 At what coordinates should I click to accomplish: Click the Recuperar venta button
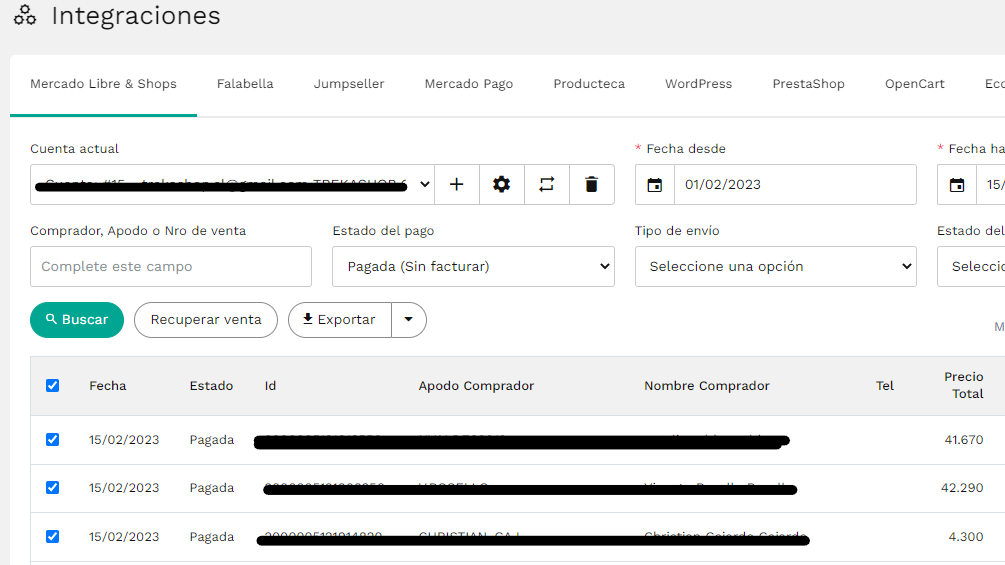pos(206,320)
